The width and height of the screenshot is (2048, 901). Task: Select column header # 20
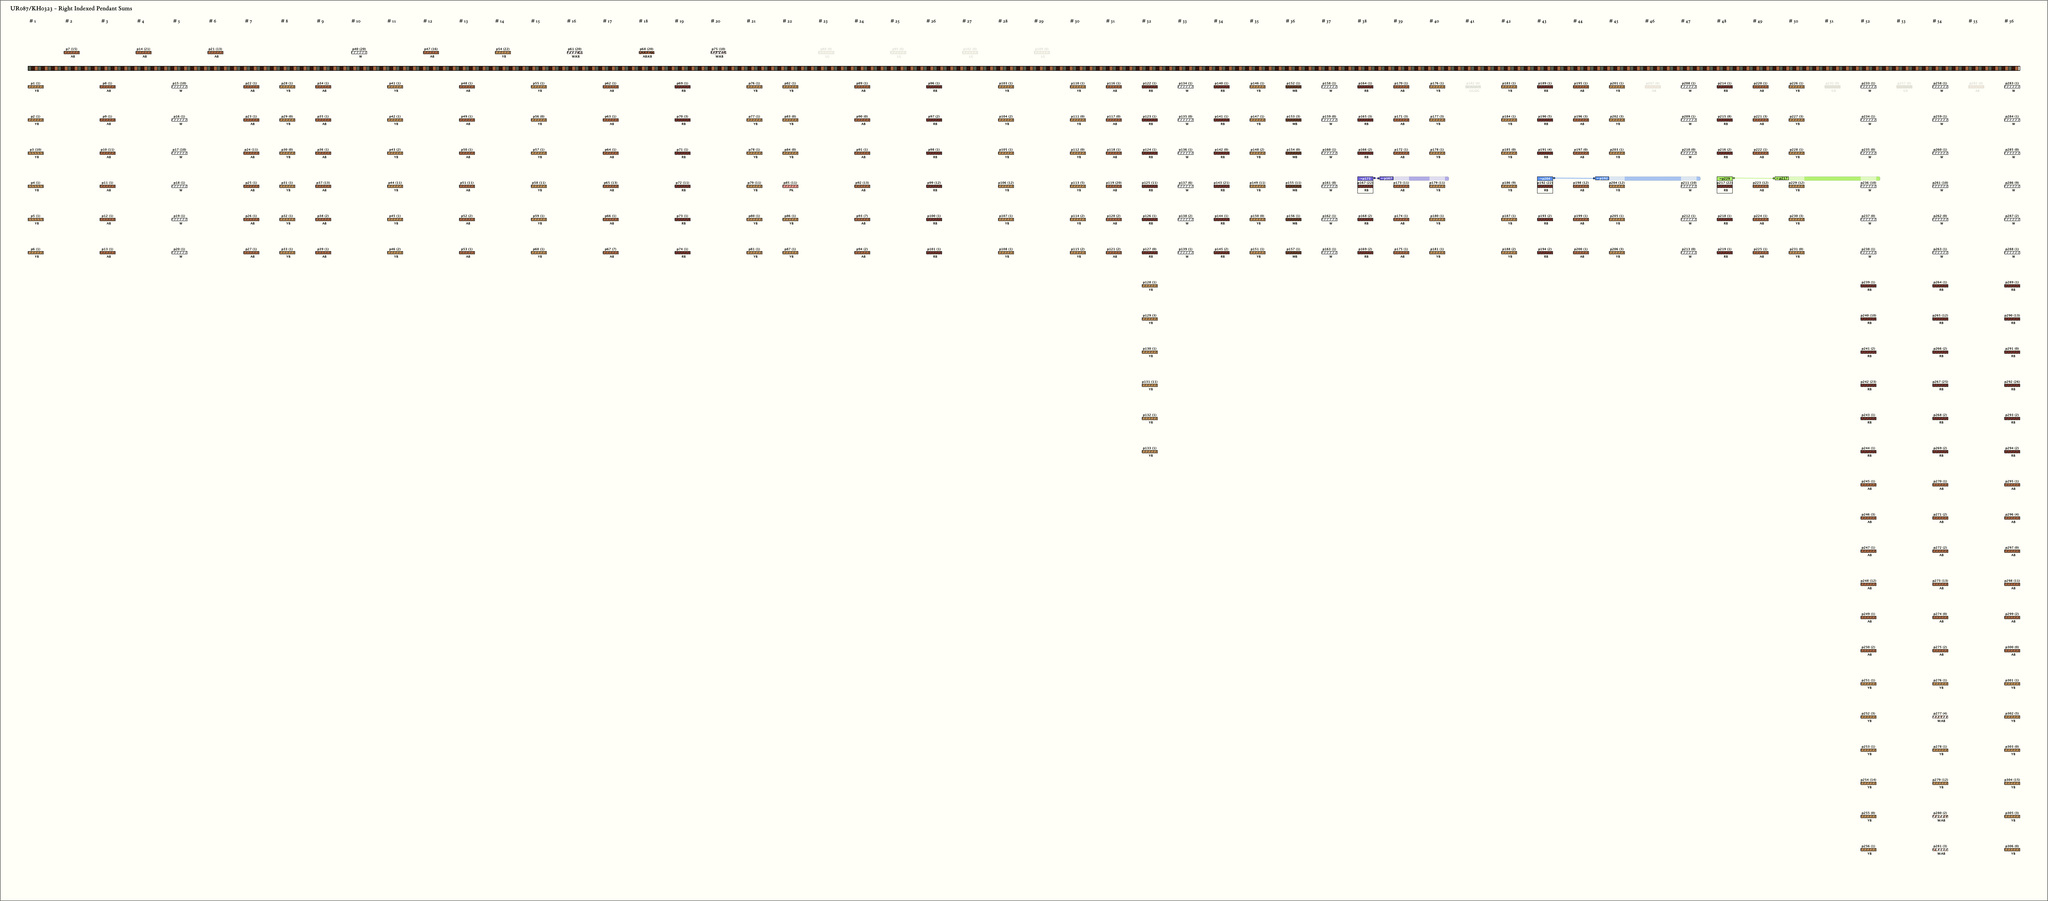[716, 21]
